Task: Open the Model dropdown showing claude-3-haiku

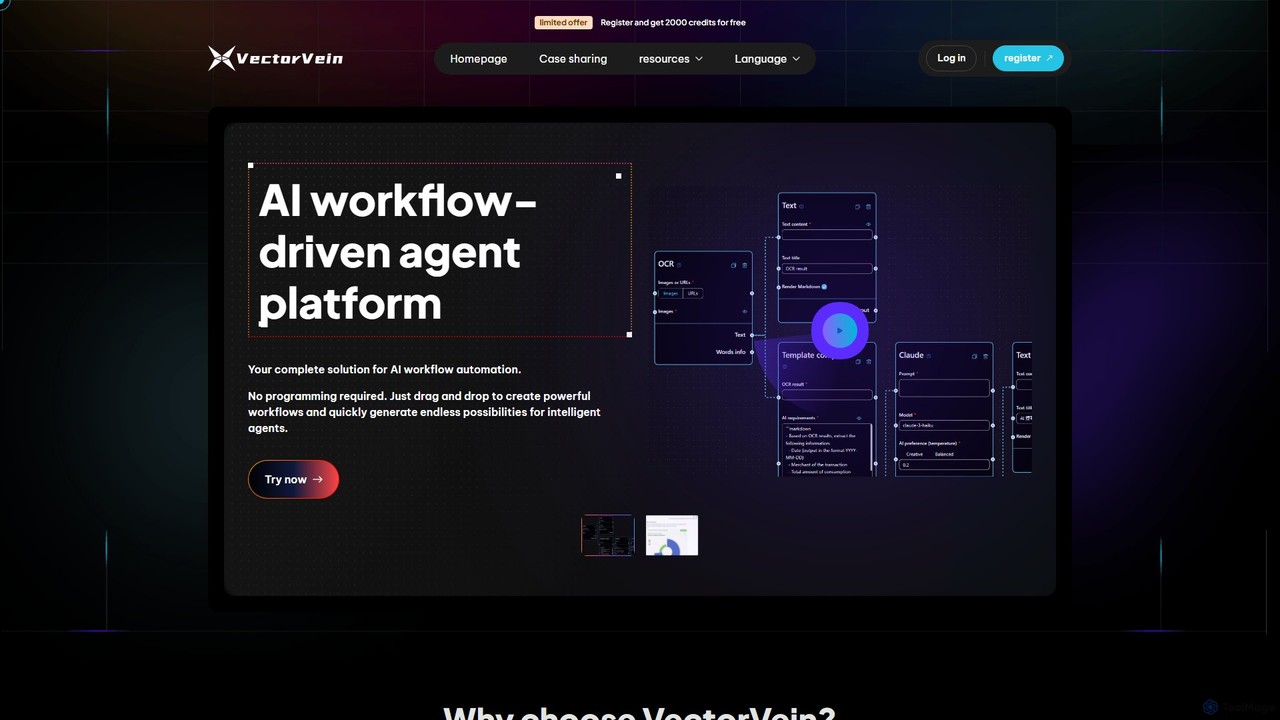Action: point(944,425)
